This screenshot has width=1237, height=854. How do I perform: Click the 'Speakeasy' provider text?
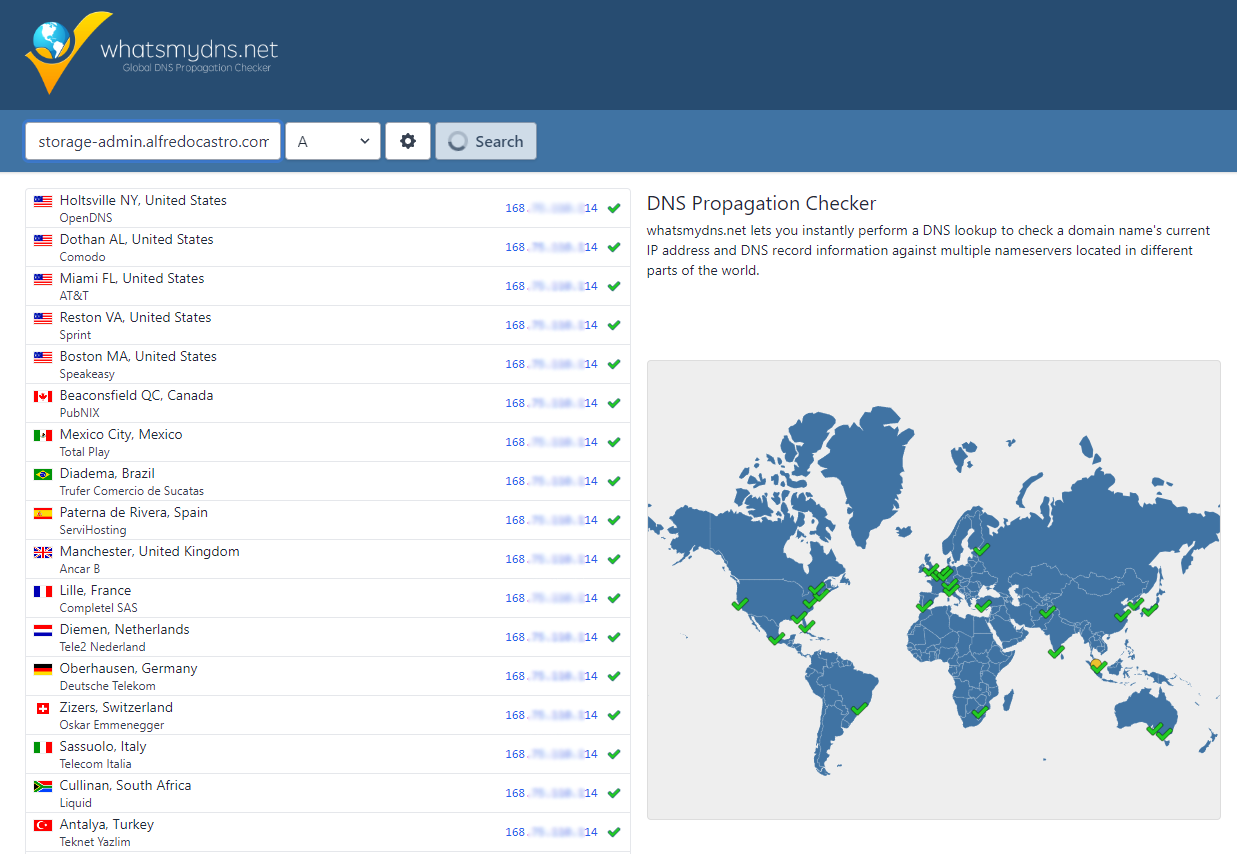click(87, 374)
